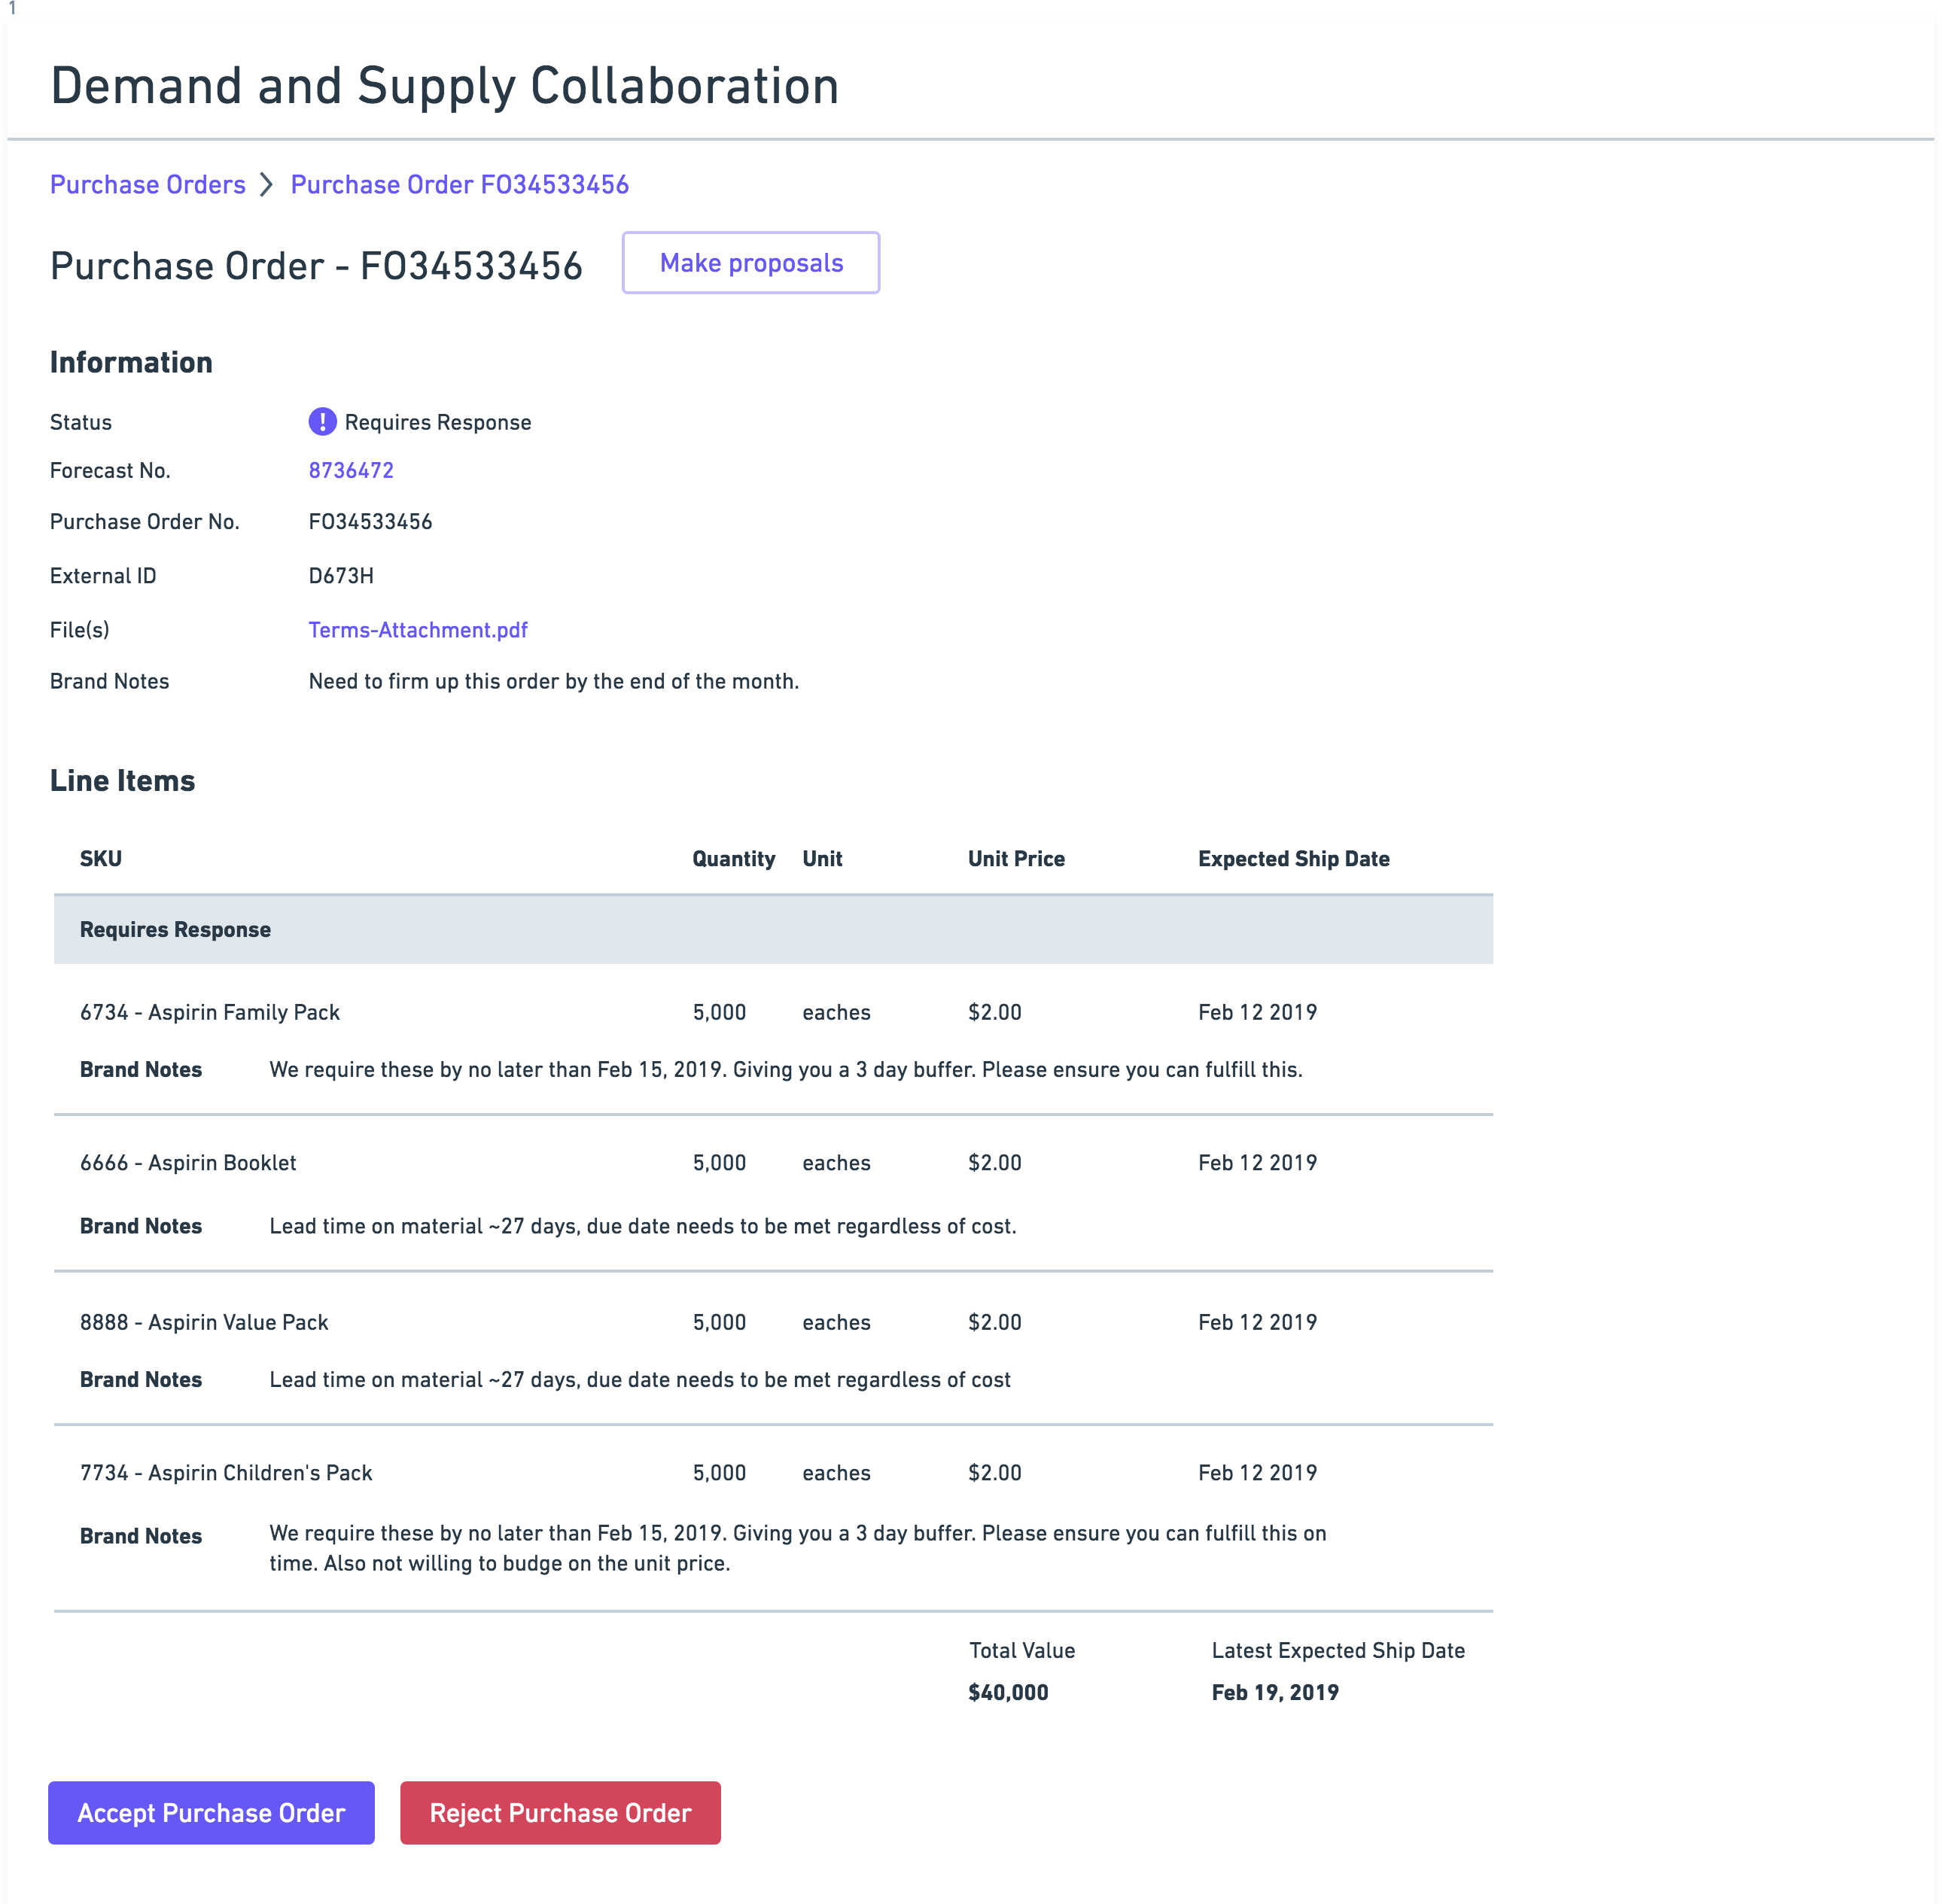
Task: Select the External ID value D673H
Action: coord(341,576)
